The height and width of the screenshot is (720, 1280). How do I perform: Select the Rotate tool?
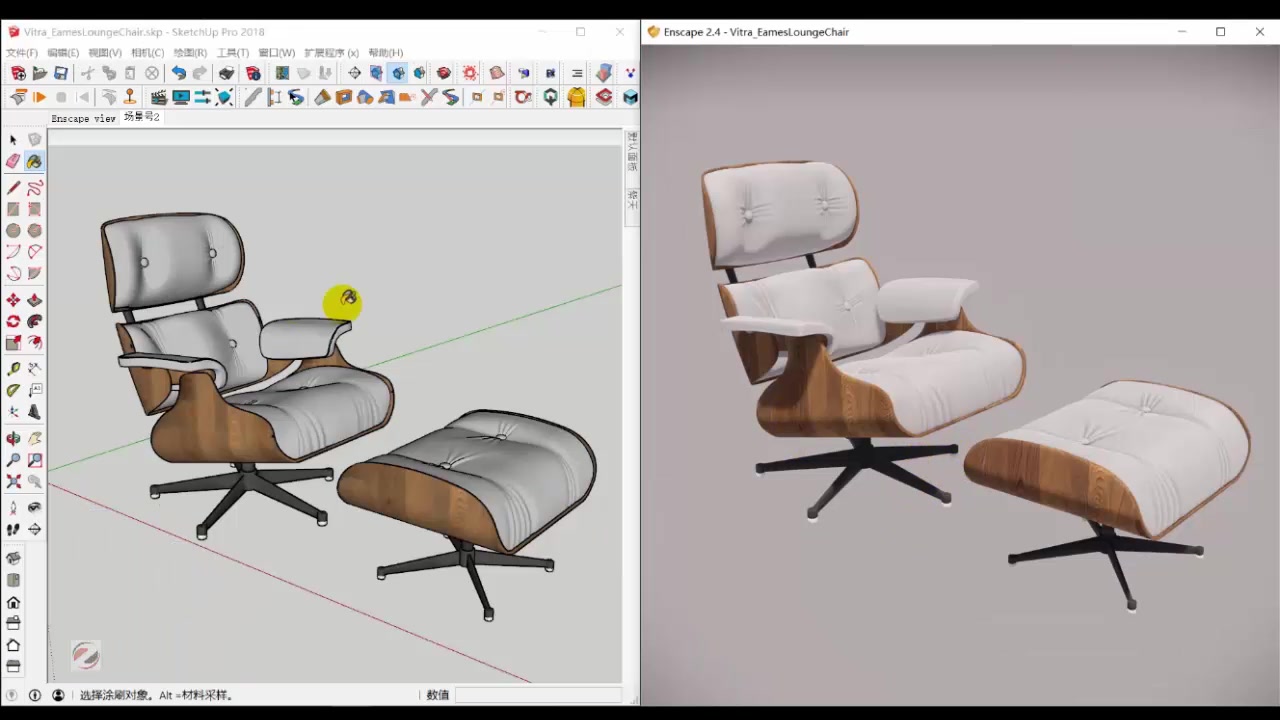pyautogui.click(x=13, y=321)
